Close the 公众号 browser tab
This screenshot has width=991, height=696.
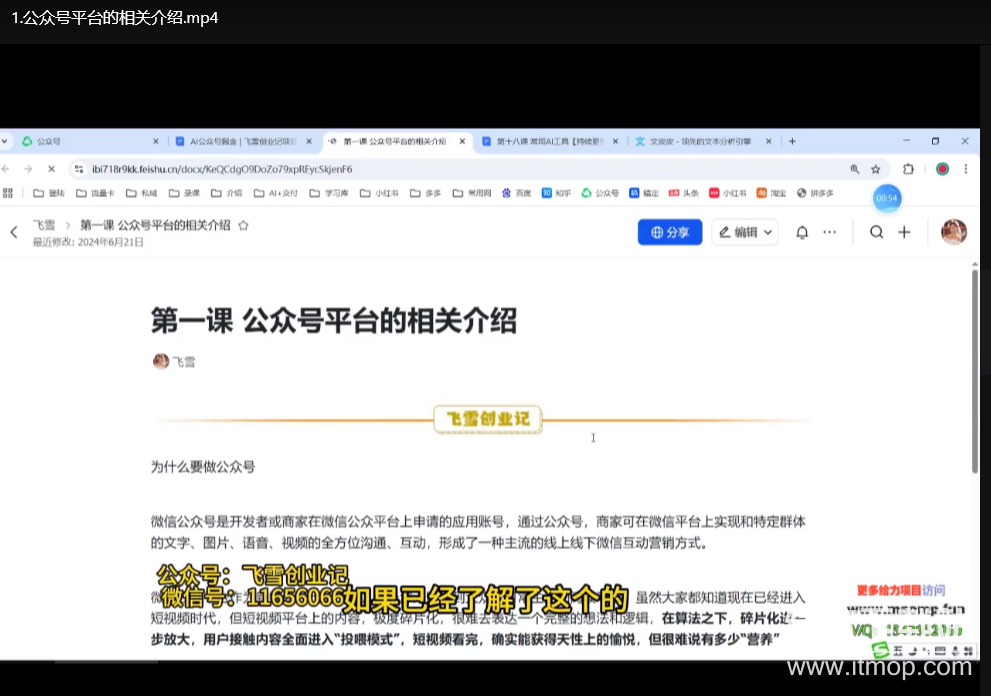[x=156, y=142]
